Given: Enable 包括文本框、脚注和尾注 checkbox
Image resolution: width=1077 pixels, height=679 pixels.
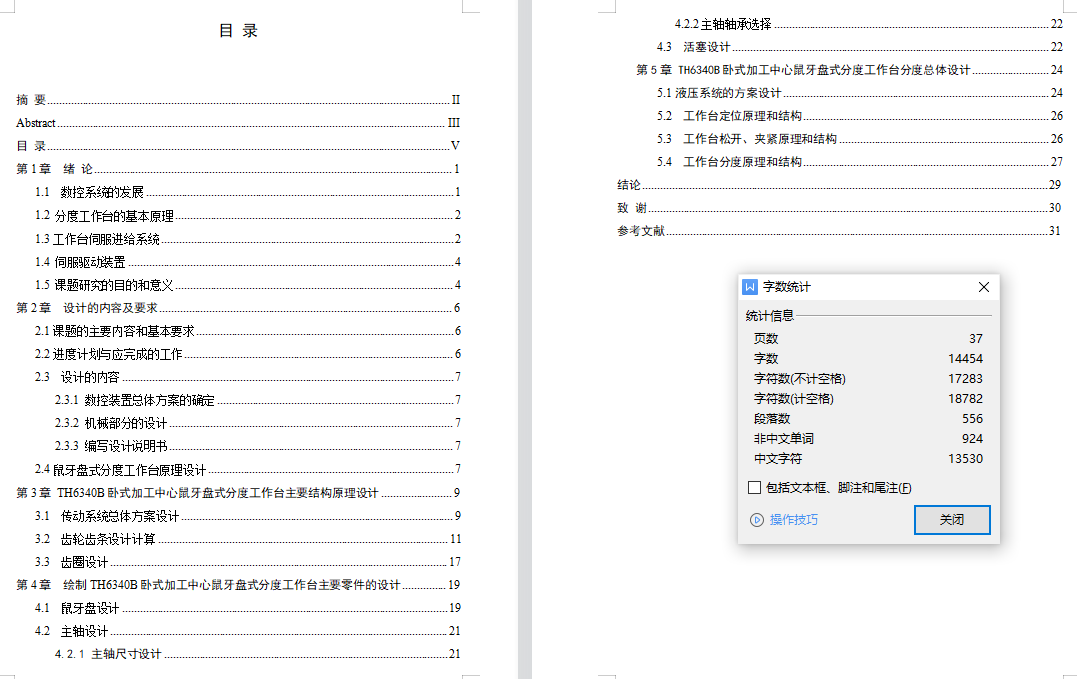Looking at the screenshot, I should tap(755, 488).
